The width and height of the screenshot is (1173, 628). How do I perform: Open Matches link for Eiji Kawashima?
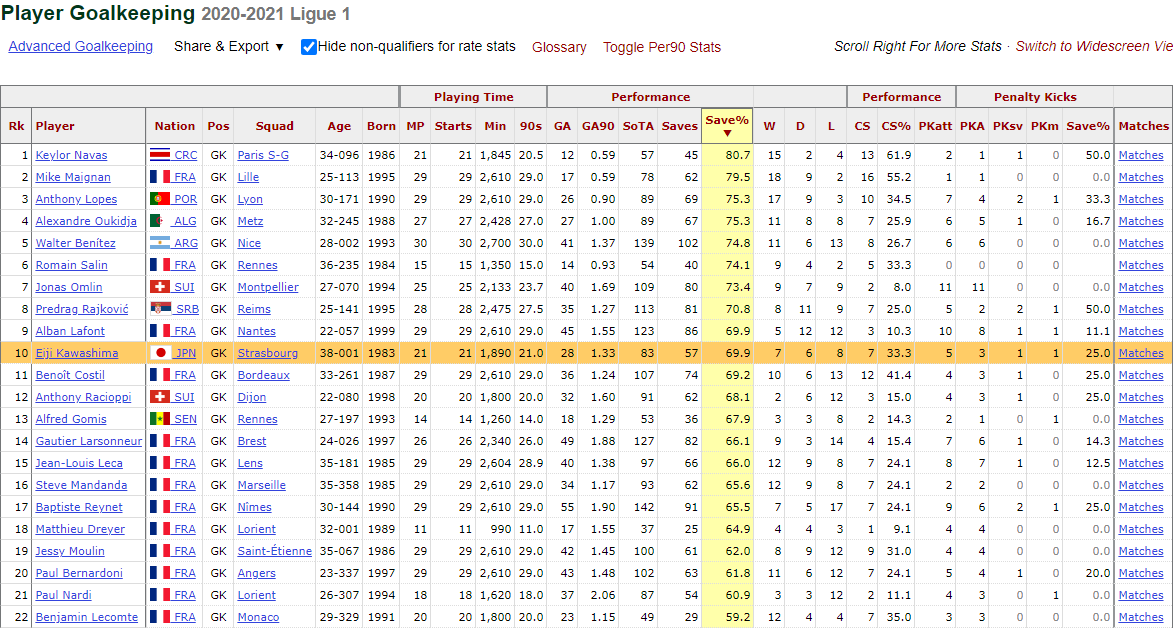1141,353
